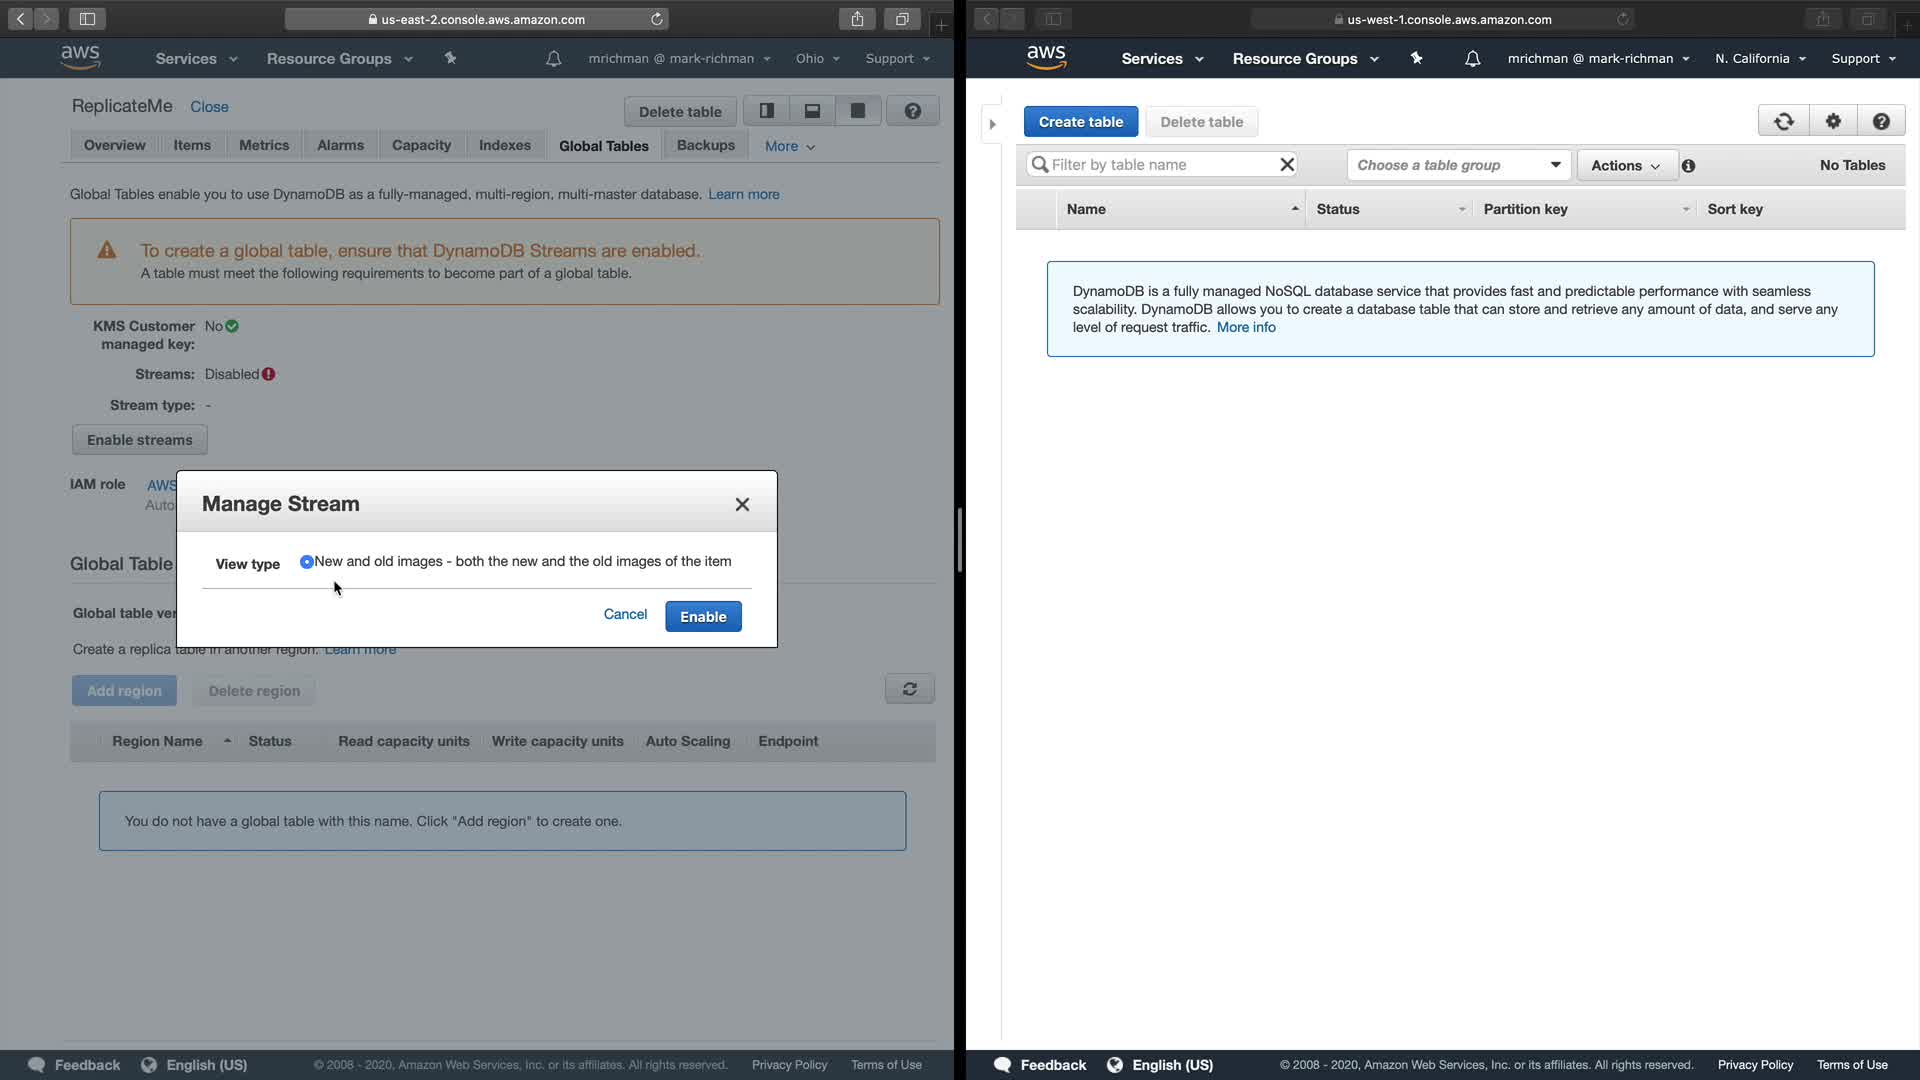The height and width of the screenshot is (1080, 1920).
Task: Go to AWS home logo in right window
Action: [1046, 58]
